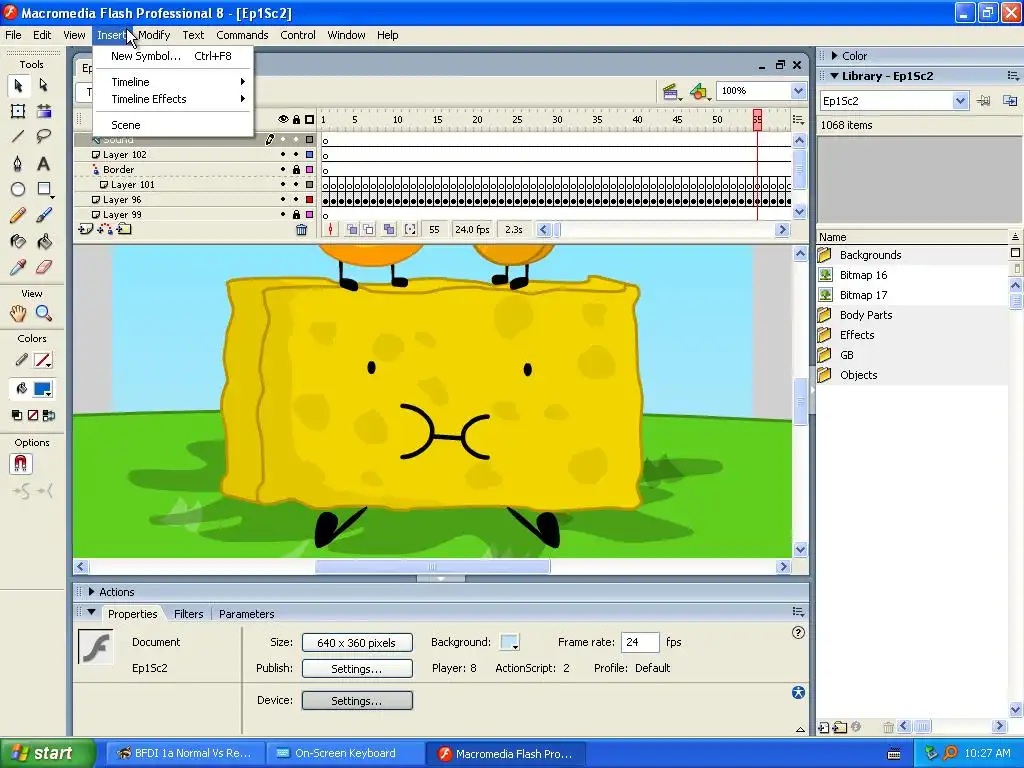Click the Properties help question mark button
The image size is (1024, 768).
[798, 632]
